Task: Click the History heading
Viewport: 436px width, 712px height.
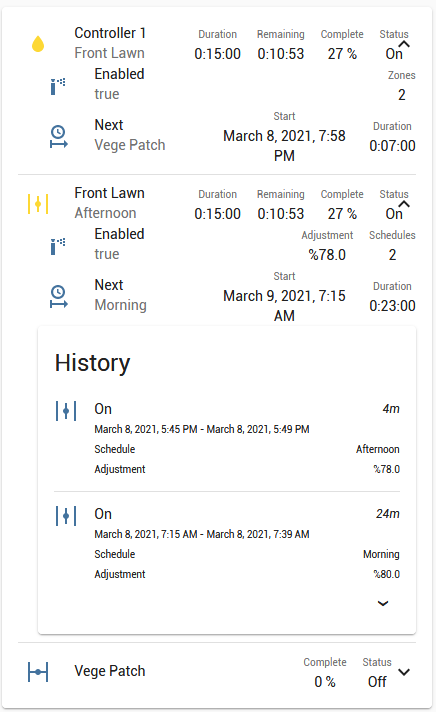Action: [x=93, y=363]
